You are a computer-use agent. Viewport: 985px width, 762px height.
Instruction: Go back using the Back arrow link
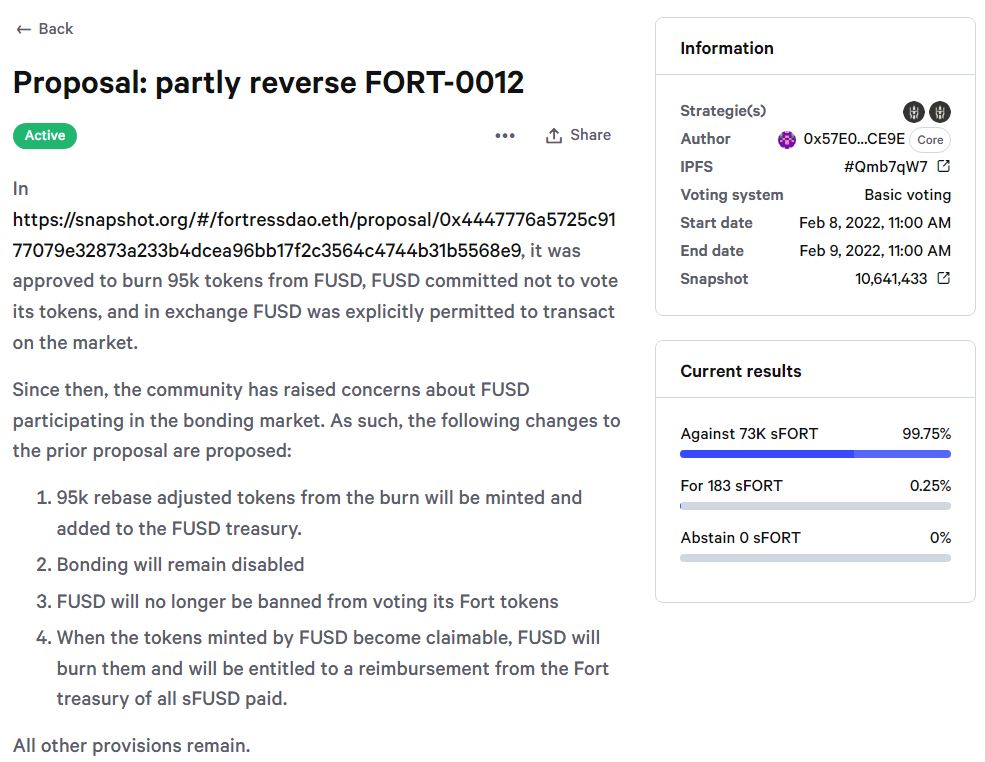coord(45,29)
